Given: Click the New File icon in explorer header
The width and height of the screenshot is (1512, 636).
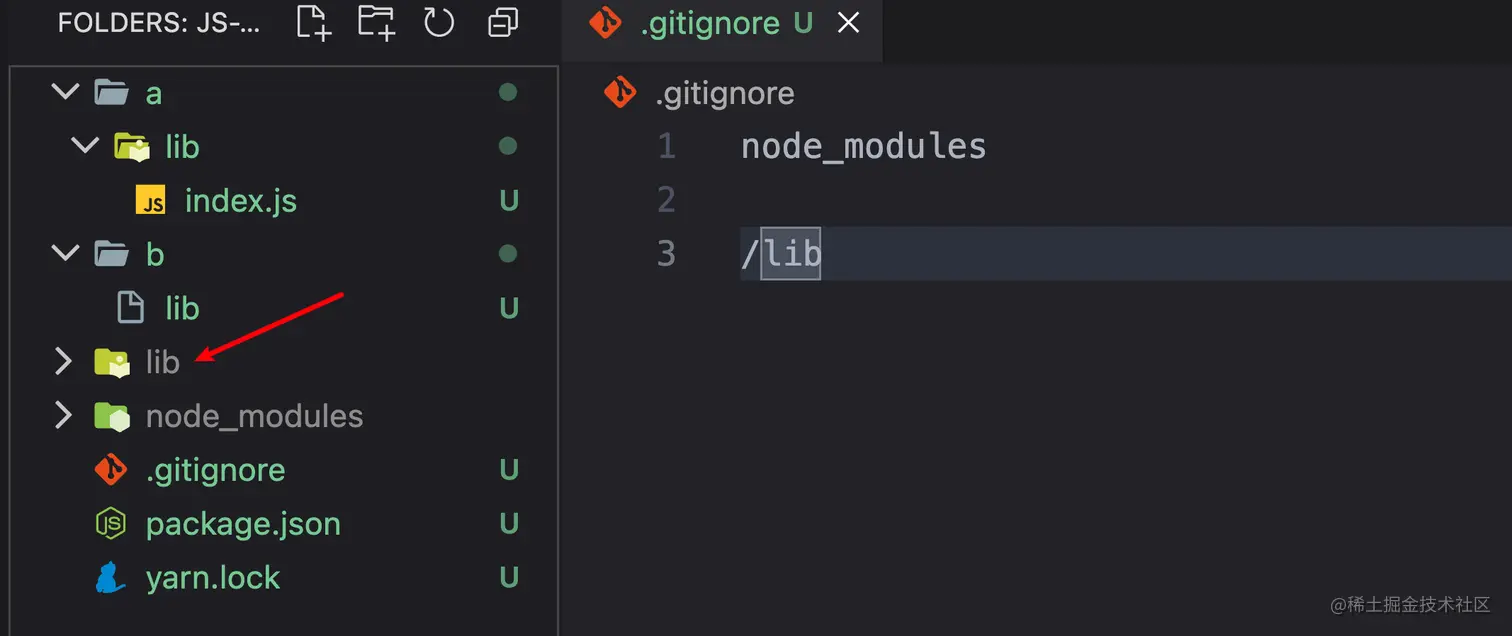Looking at the screenshot, I should coord(314,22).
